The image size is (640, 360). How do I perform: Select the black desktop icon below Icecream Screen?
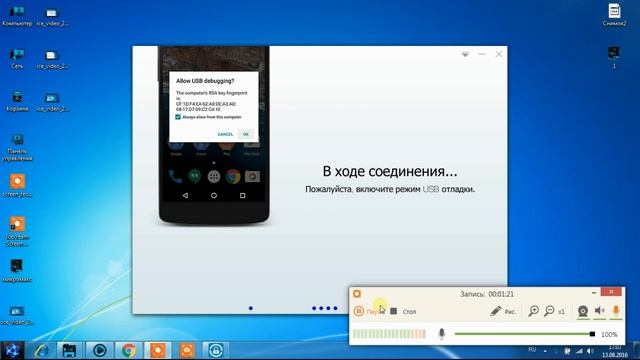(17, 271)
